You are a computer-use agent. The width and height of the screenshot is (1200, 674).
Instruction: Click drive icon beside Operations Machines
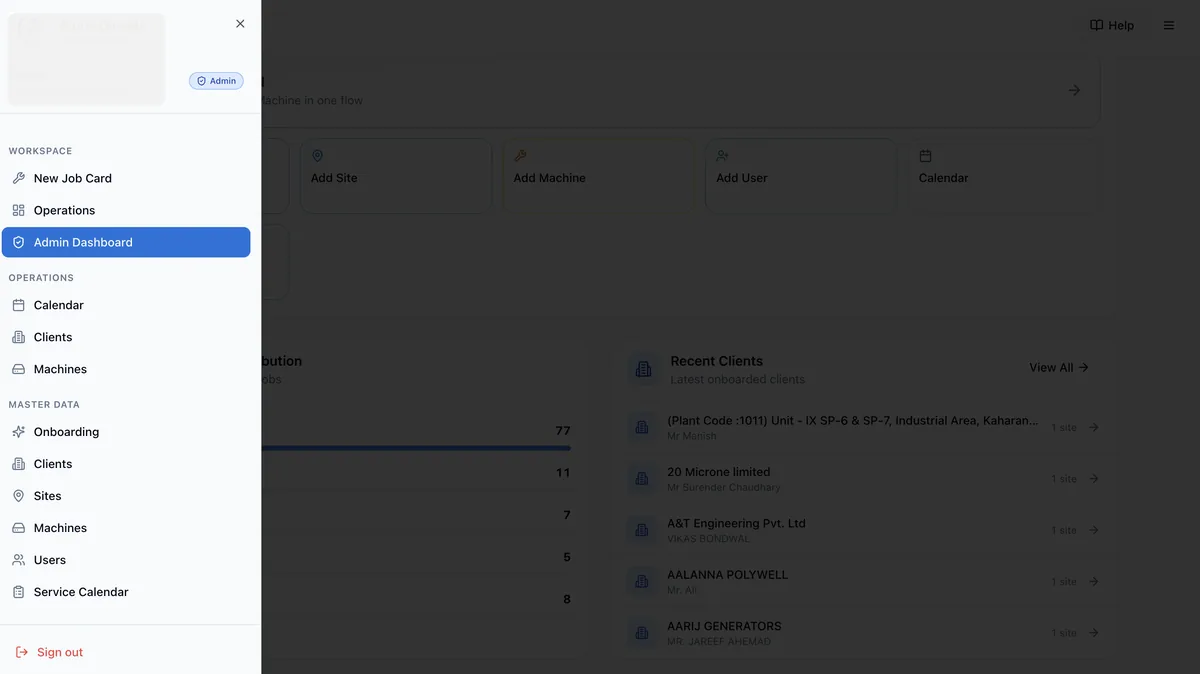(18, 369)
